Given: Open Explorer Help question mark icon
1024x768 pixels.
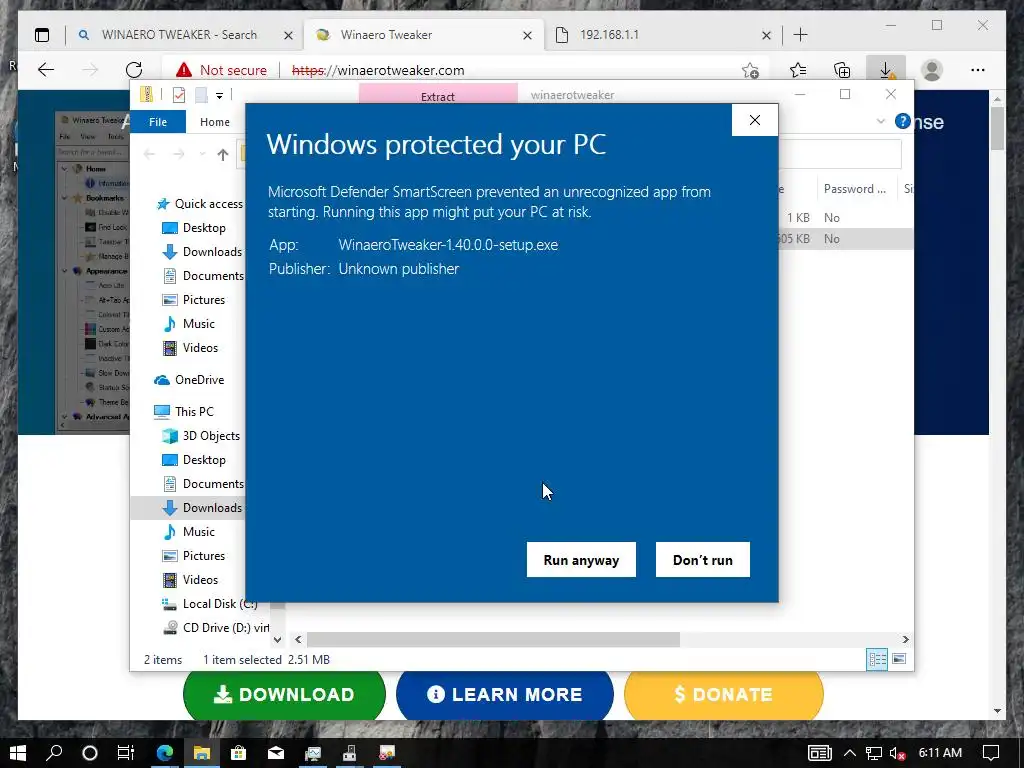Looking at the screenshot, I should tap(903, 121).
